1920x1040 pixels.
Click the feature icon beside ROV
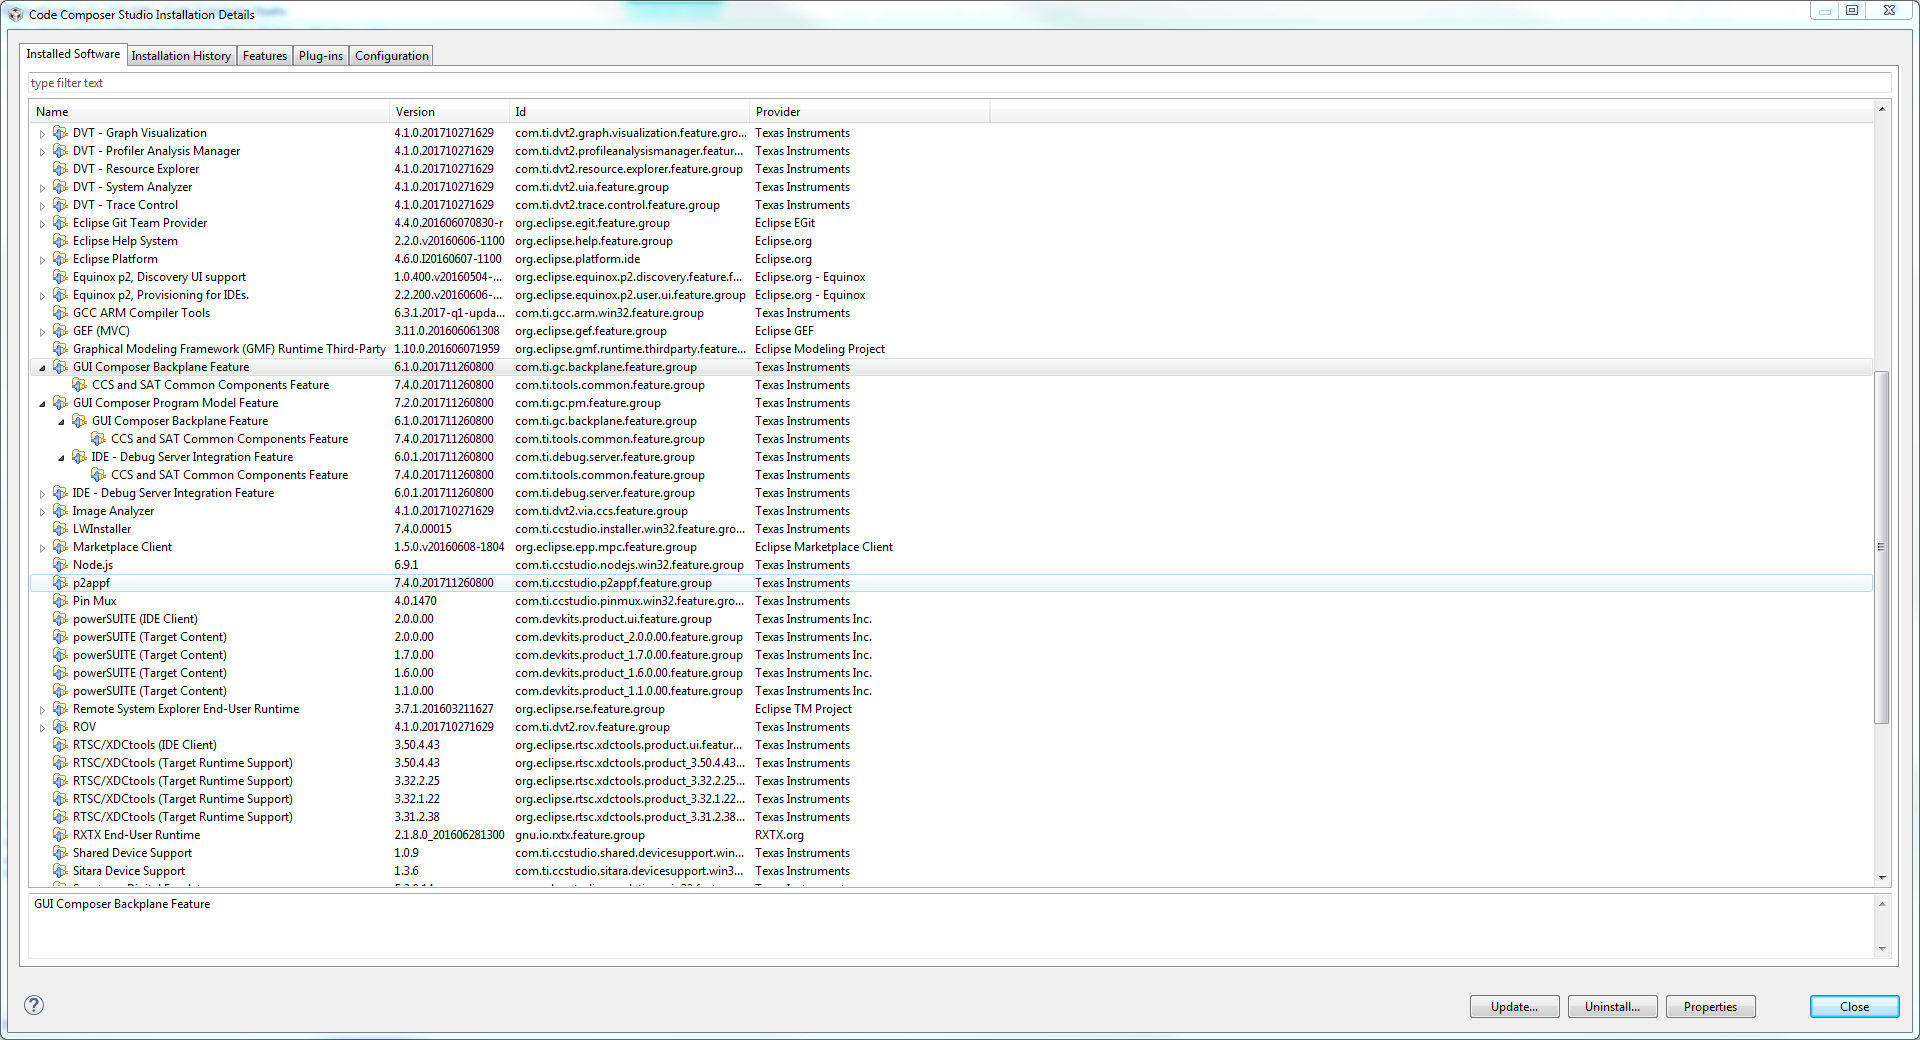[x=60, y=727]
